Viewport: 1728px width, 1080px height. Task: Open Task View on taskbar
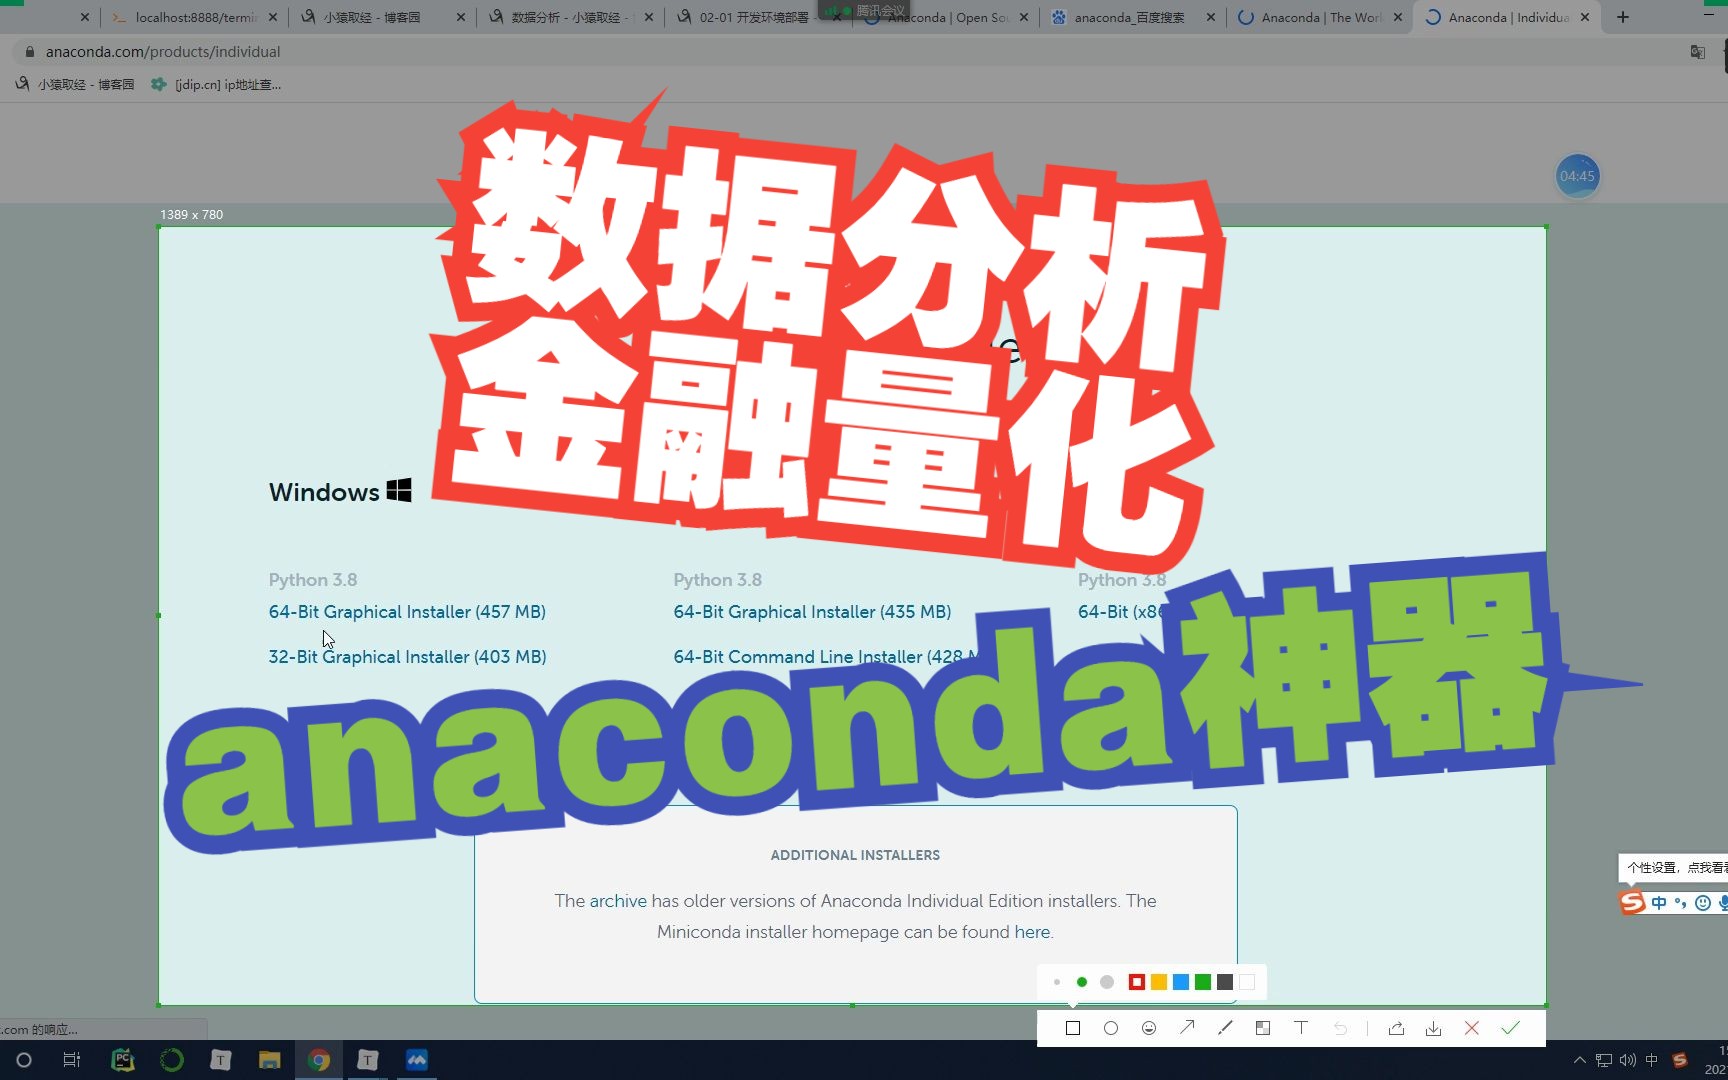72,1060
